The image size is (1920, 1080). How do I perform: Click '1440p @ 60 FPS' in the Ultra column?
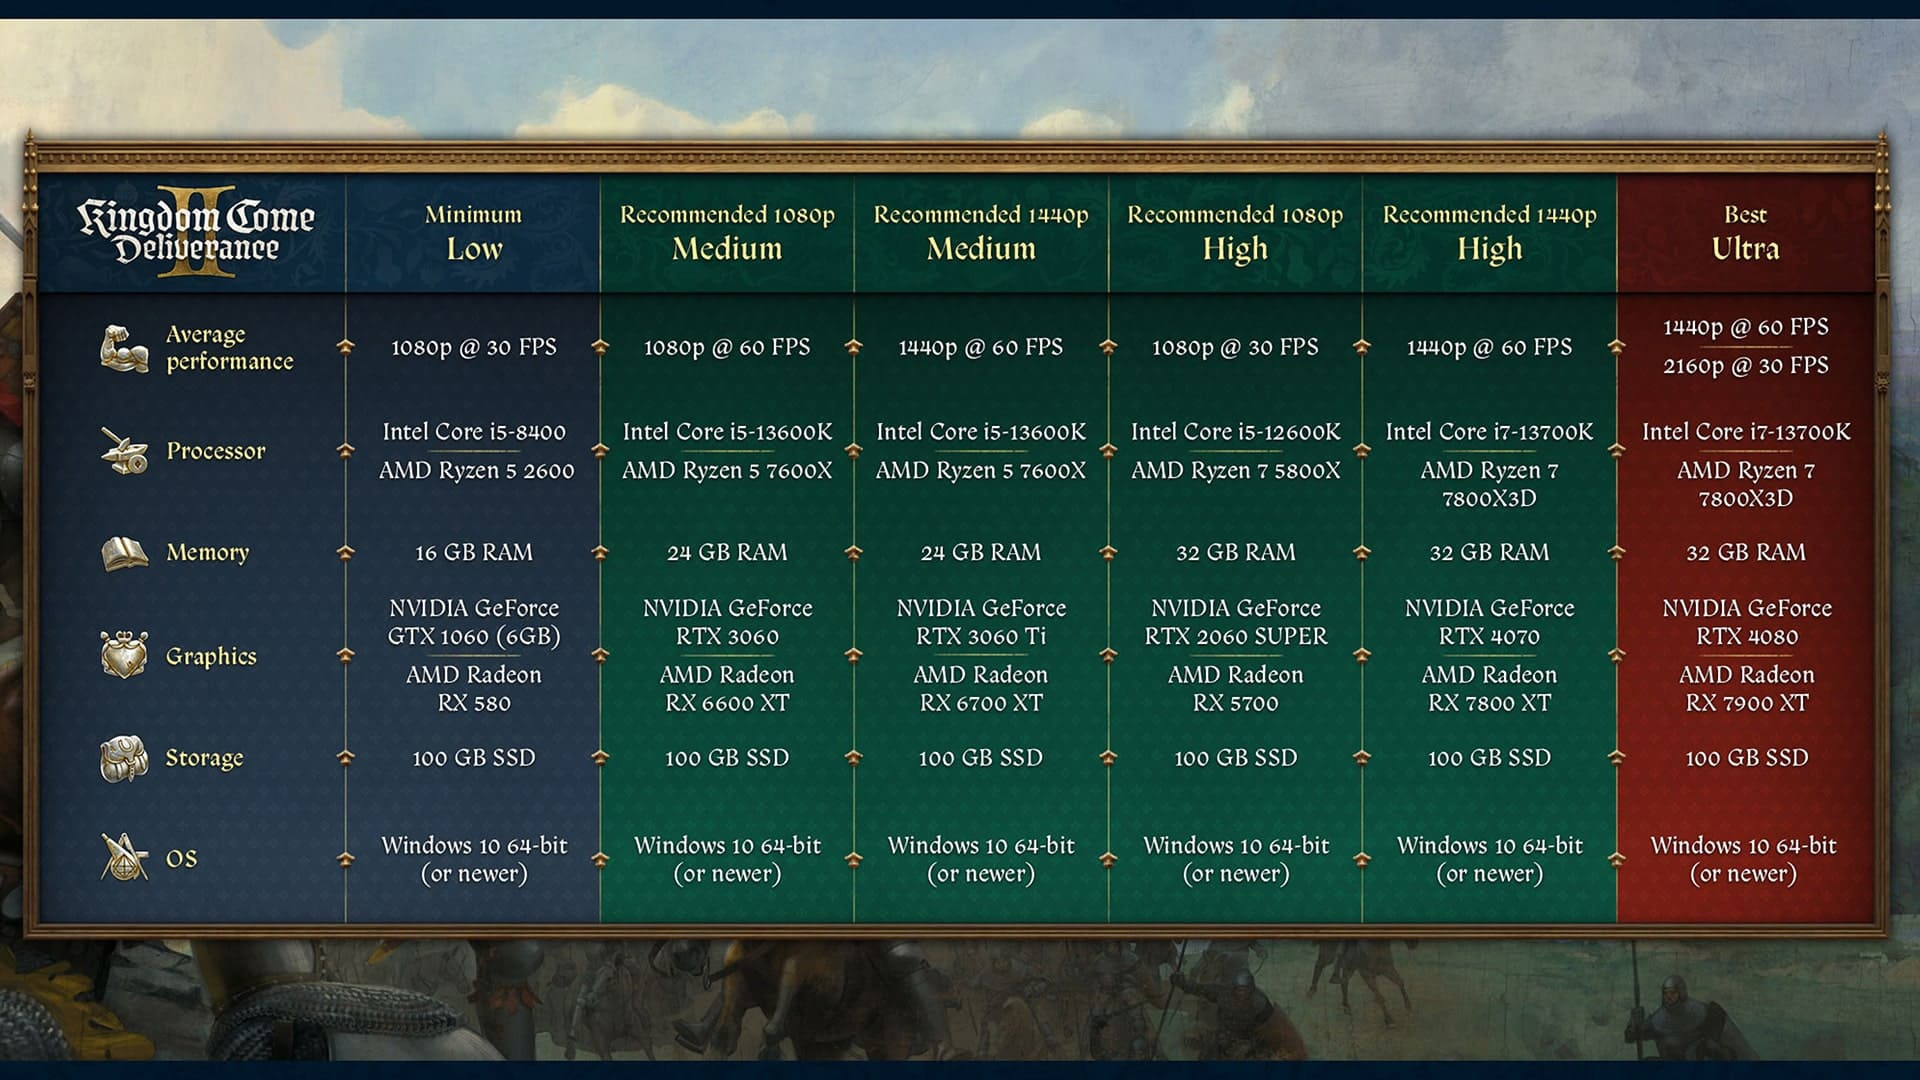coord(1746,327)
